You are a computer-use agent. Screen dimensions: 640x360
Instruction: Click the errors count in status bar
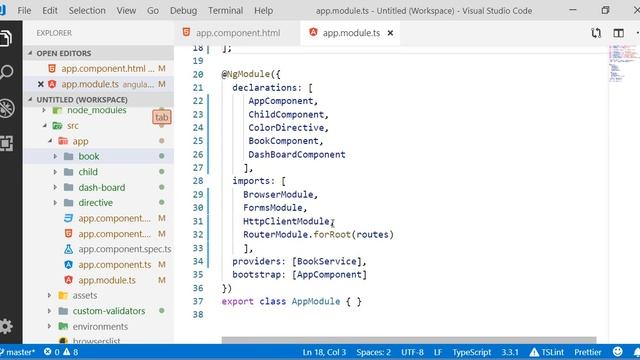[x=51, y=352]
